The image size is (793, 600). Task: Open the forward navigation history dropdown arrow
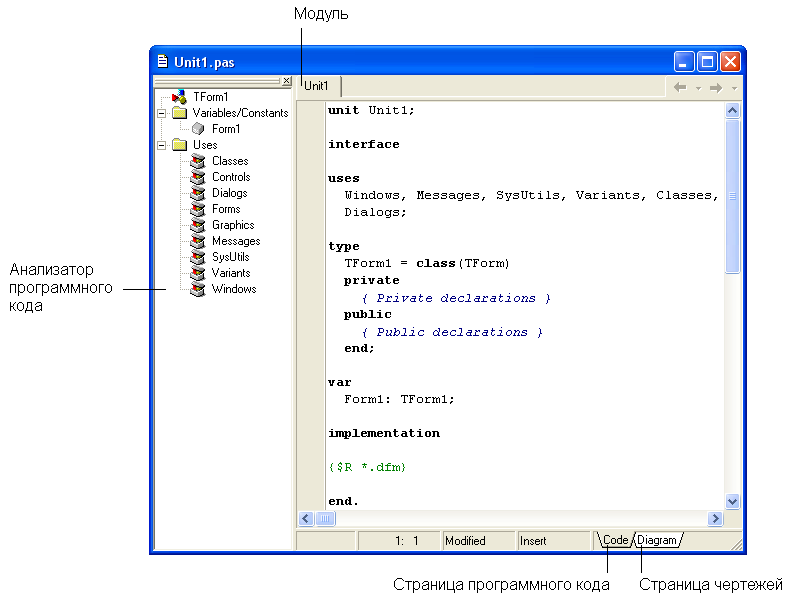(x=734, y=88)
